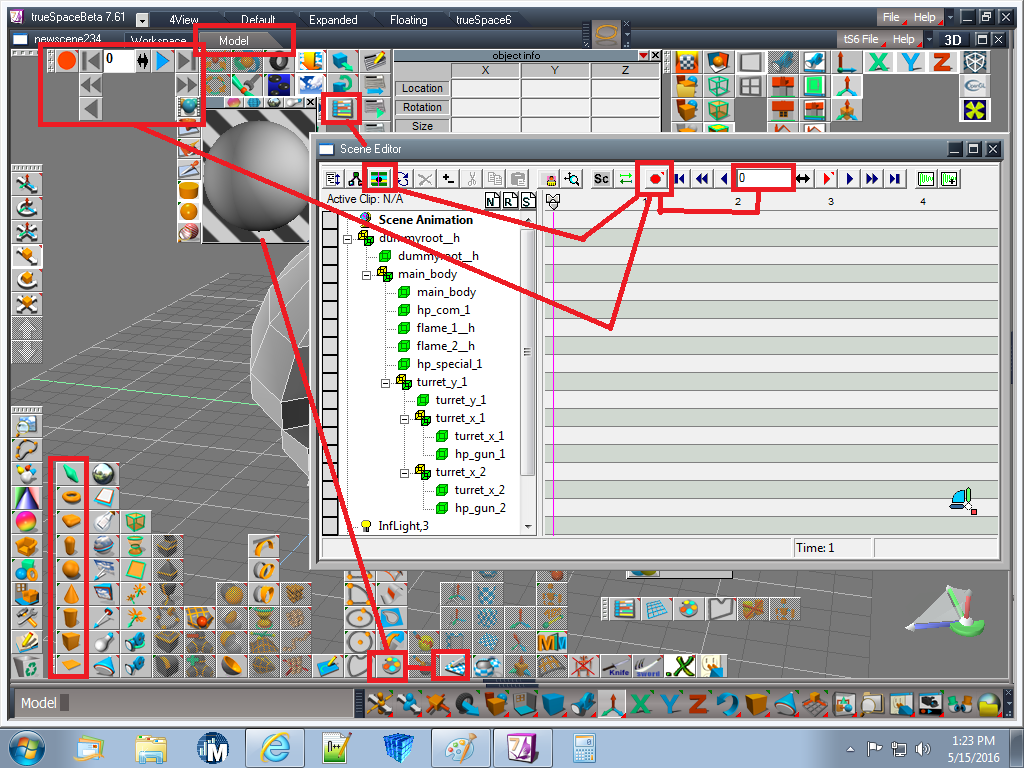Click the green waveform icon in Scene Editor

tap(926, 179)
